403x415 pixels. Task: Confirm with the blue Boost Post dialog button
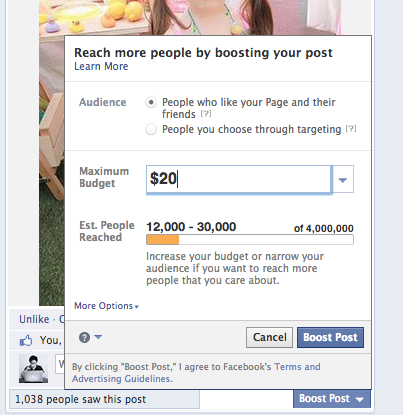pyautogui.click(x=330, y=337)
